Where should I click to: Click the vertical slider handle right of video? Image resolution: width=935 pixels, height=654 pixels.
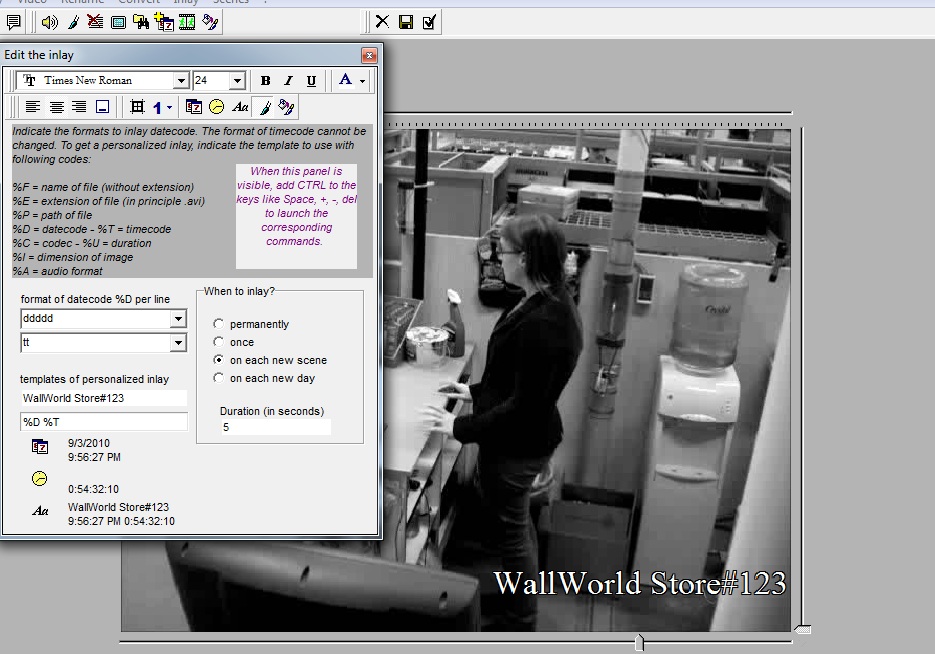tap(803, 630)
